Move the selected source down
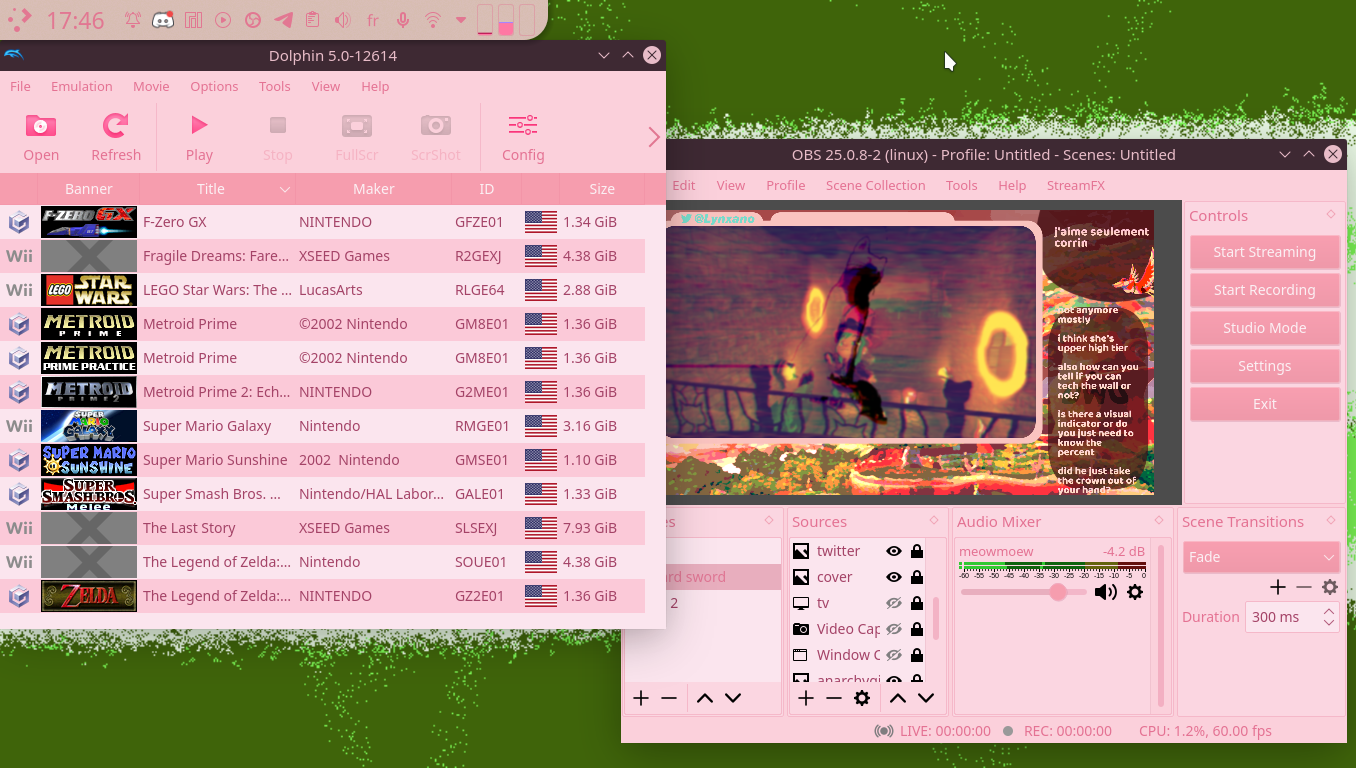 (x=926, y=698)
